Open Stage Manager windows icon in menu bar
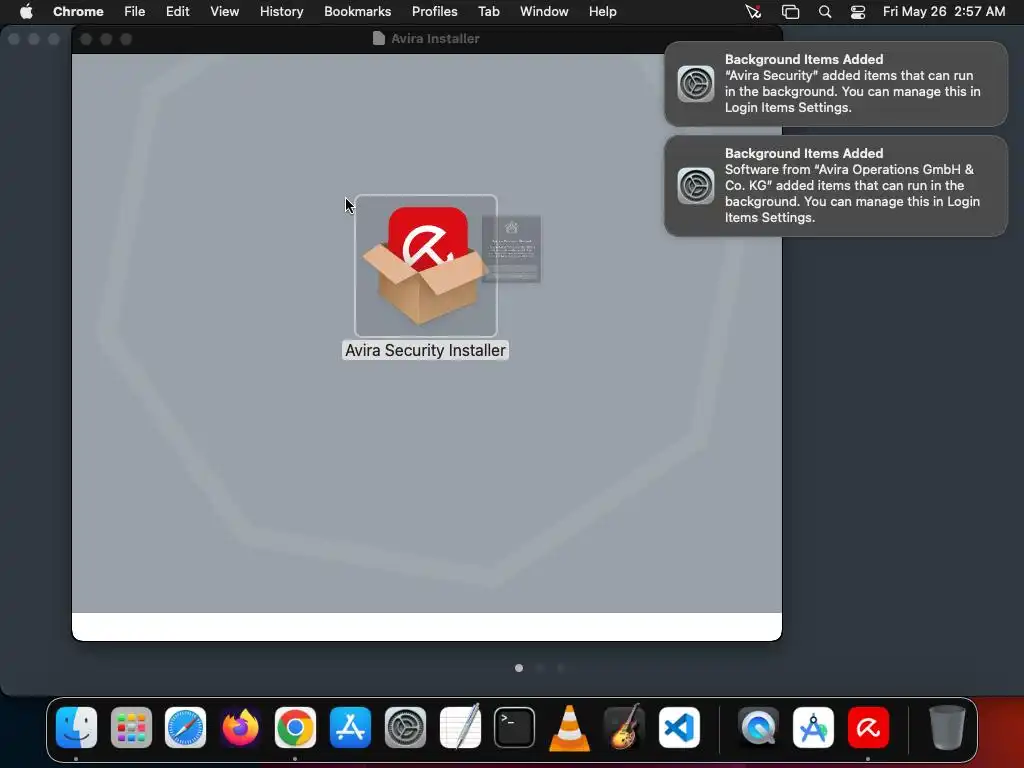 point(790,12)
